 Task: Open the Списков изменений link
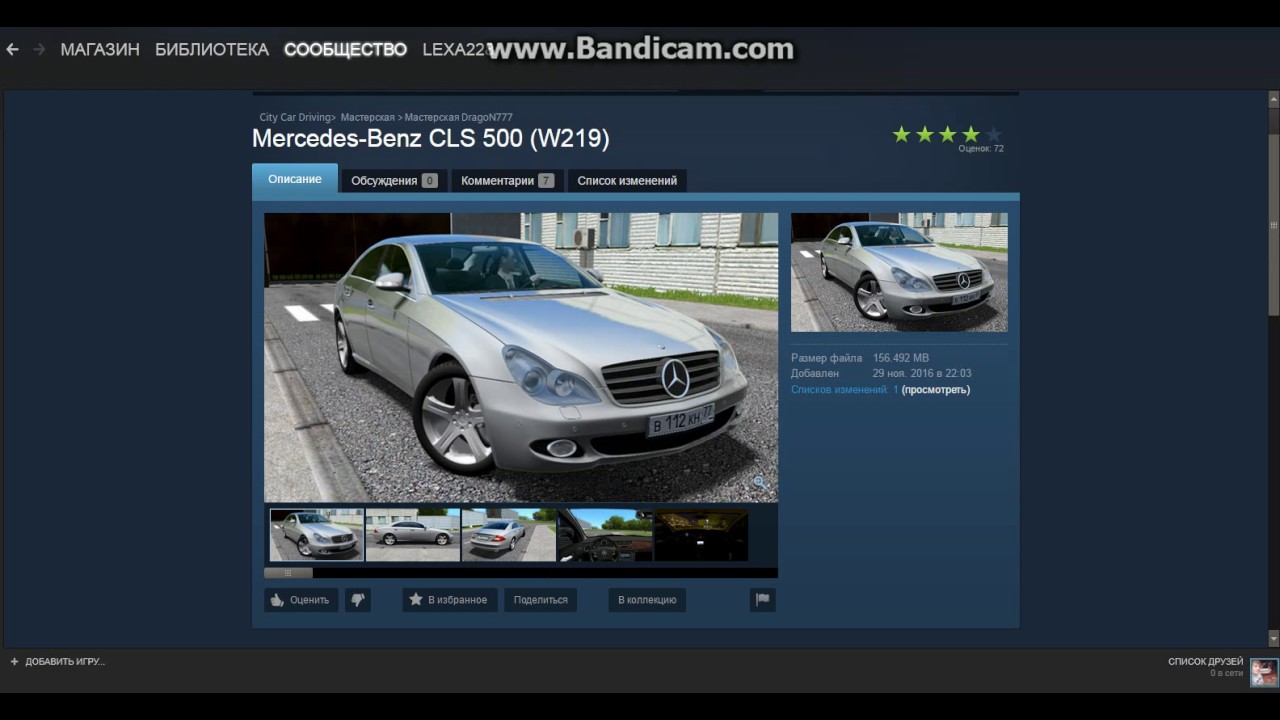[845, 390]
